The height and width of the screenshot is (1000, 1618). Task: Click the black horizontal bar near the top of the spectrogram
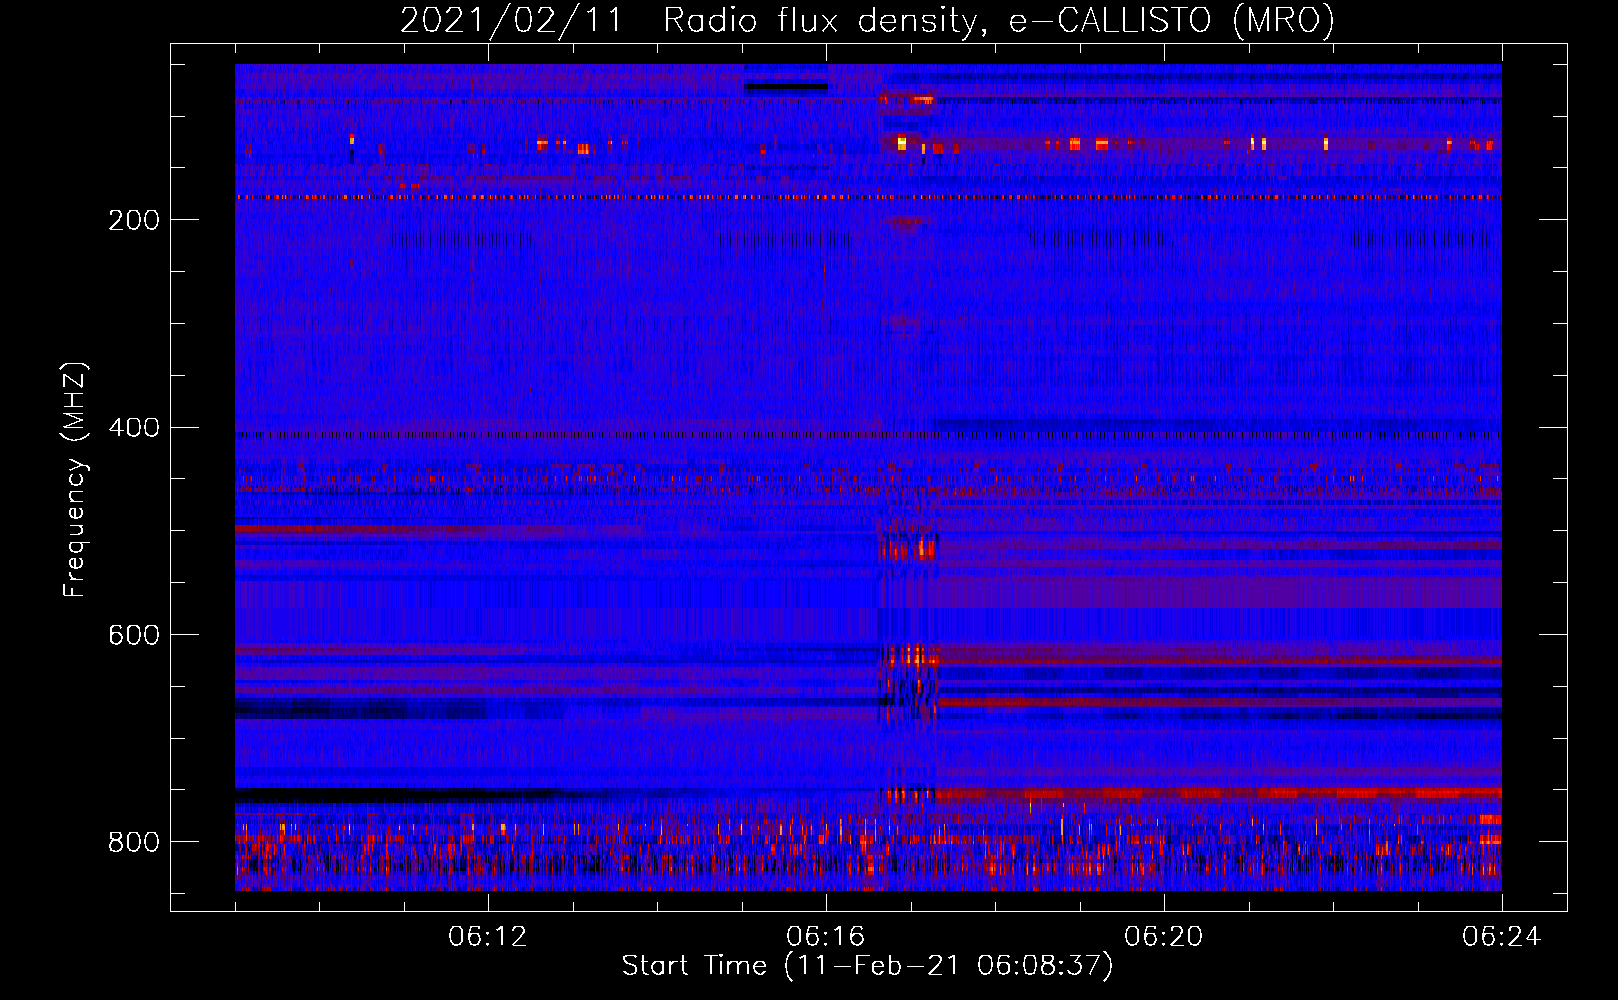point(786,87)
